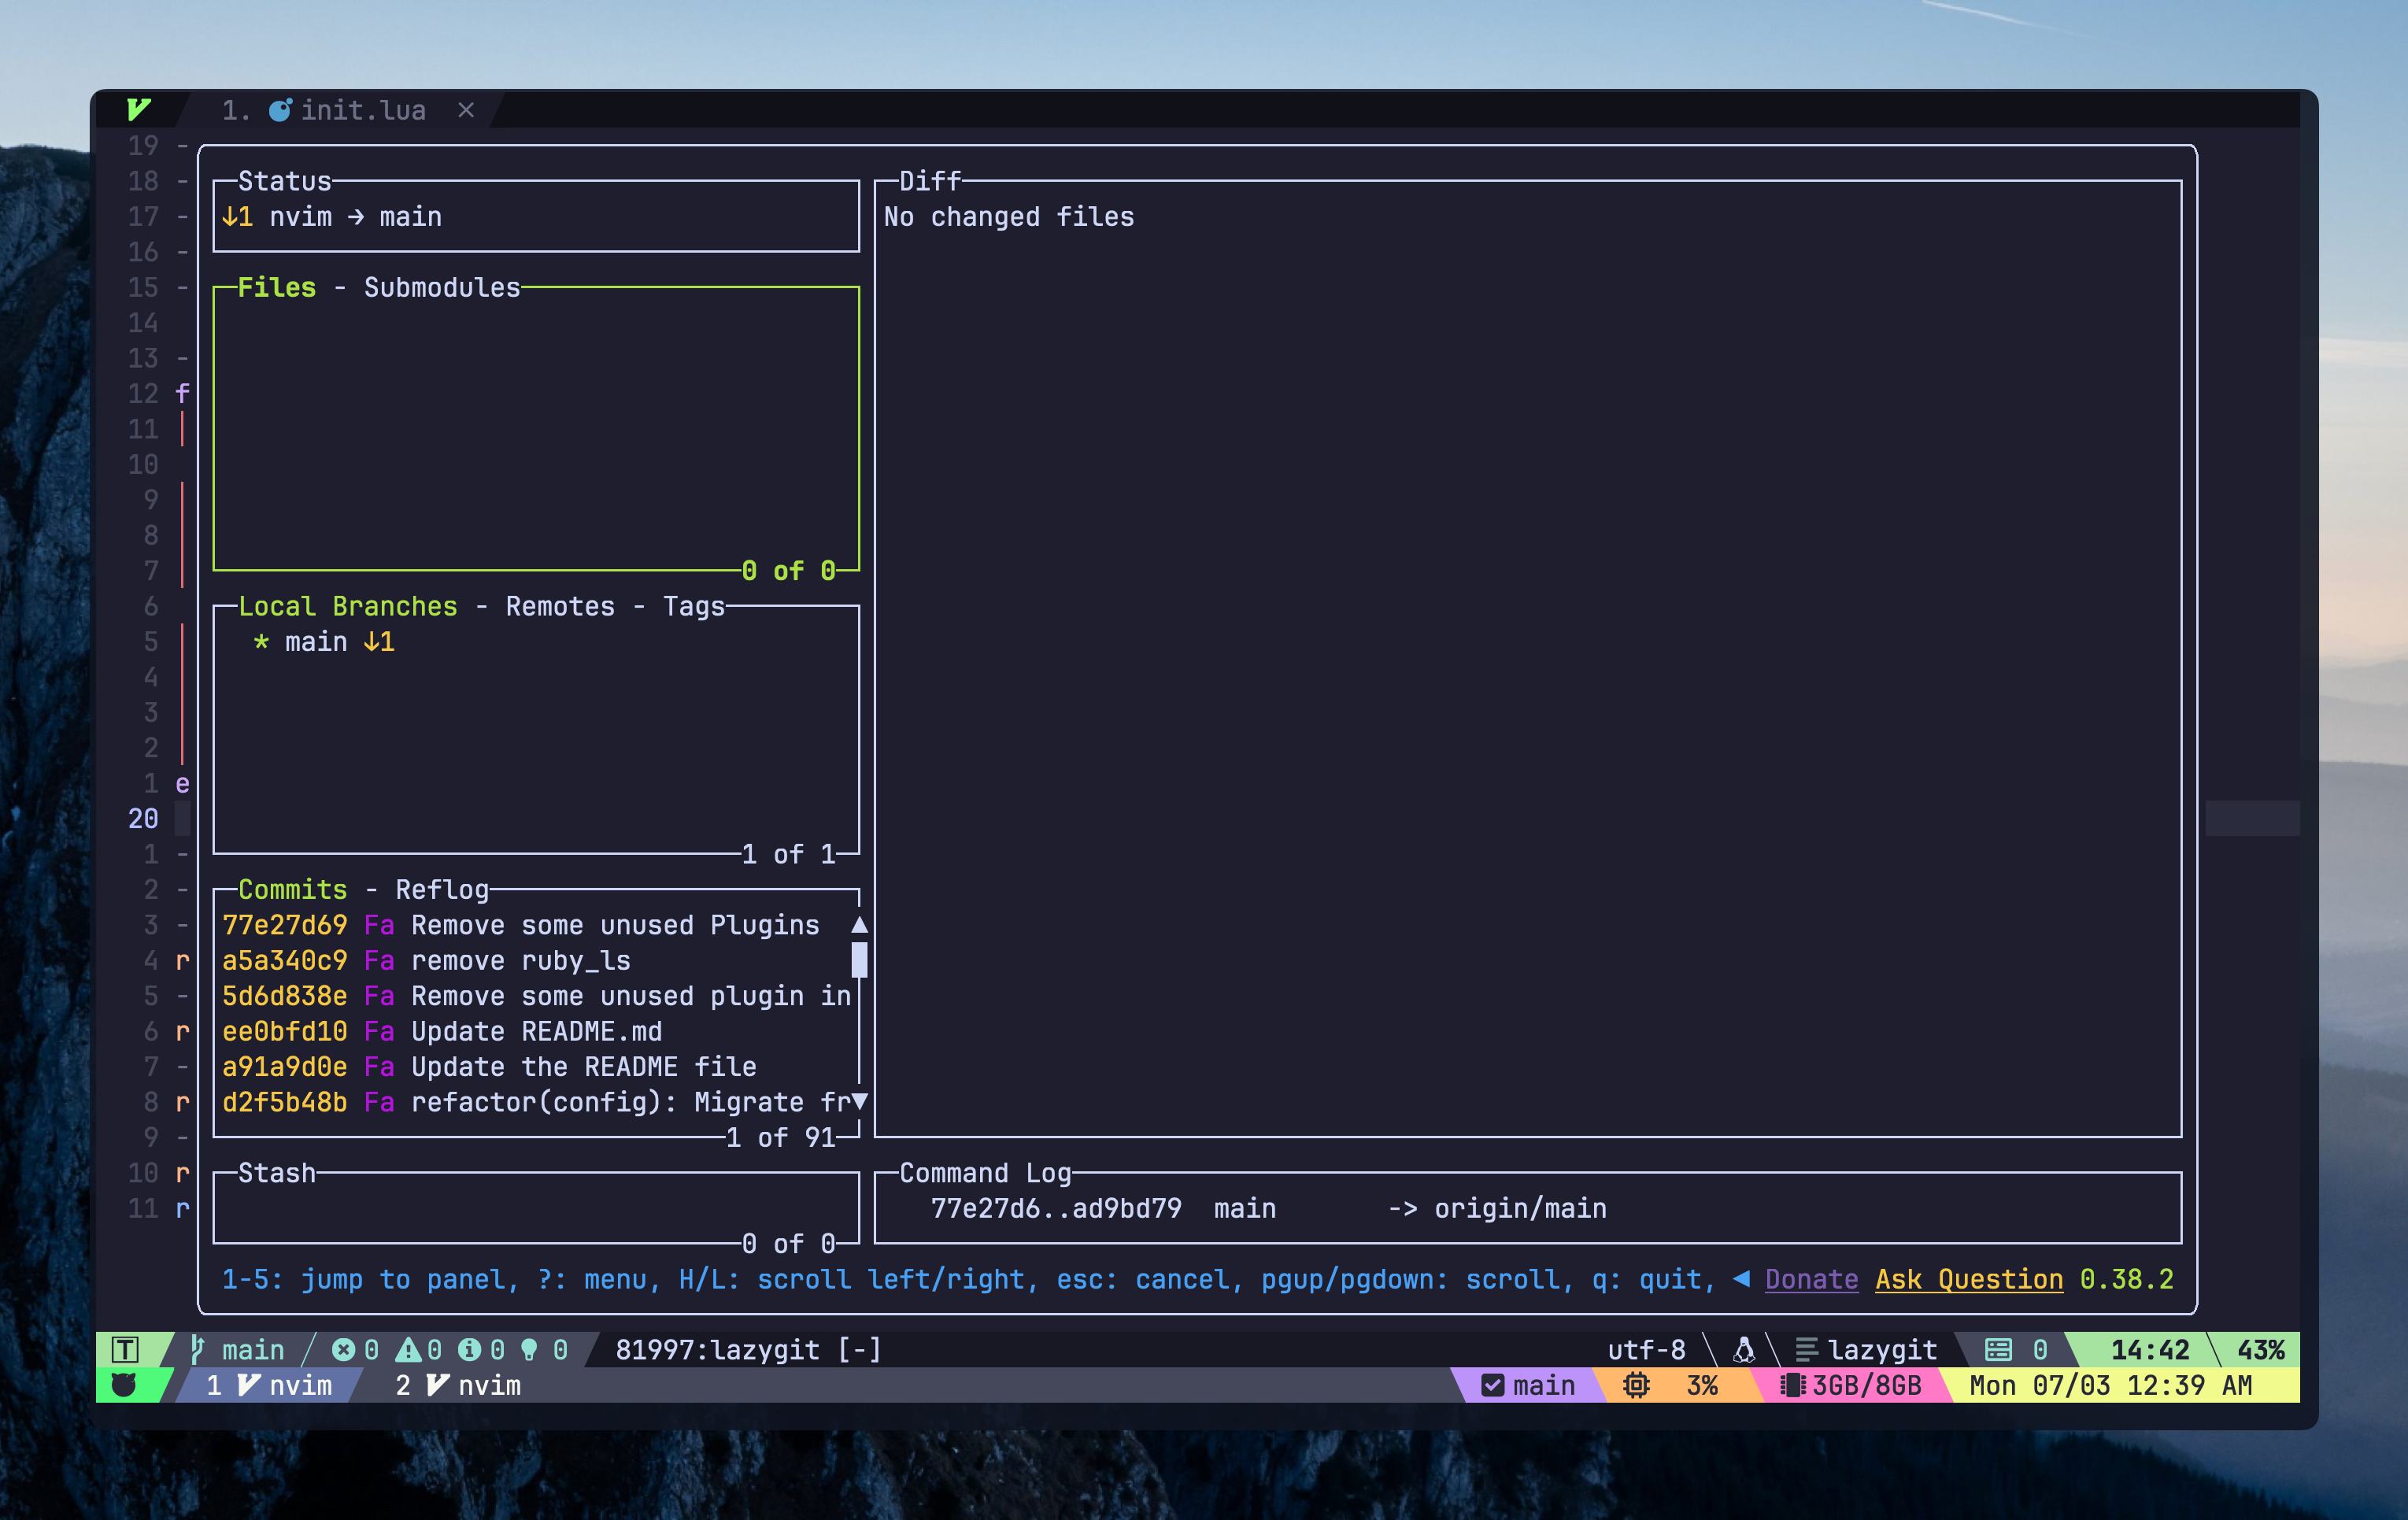
Task: Click the memory icon beside 3GB/8GB
Action: [1792, 1385]
